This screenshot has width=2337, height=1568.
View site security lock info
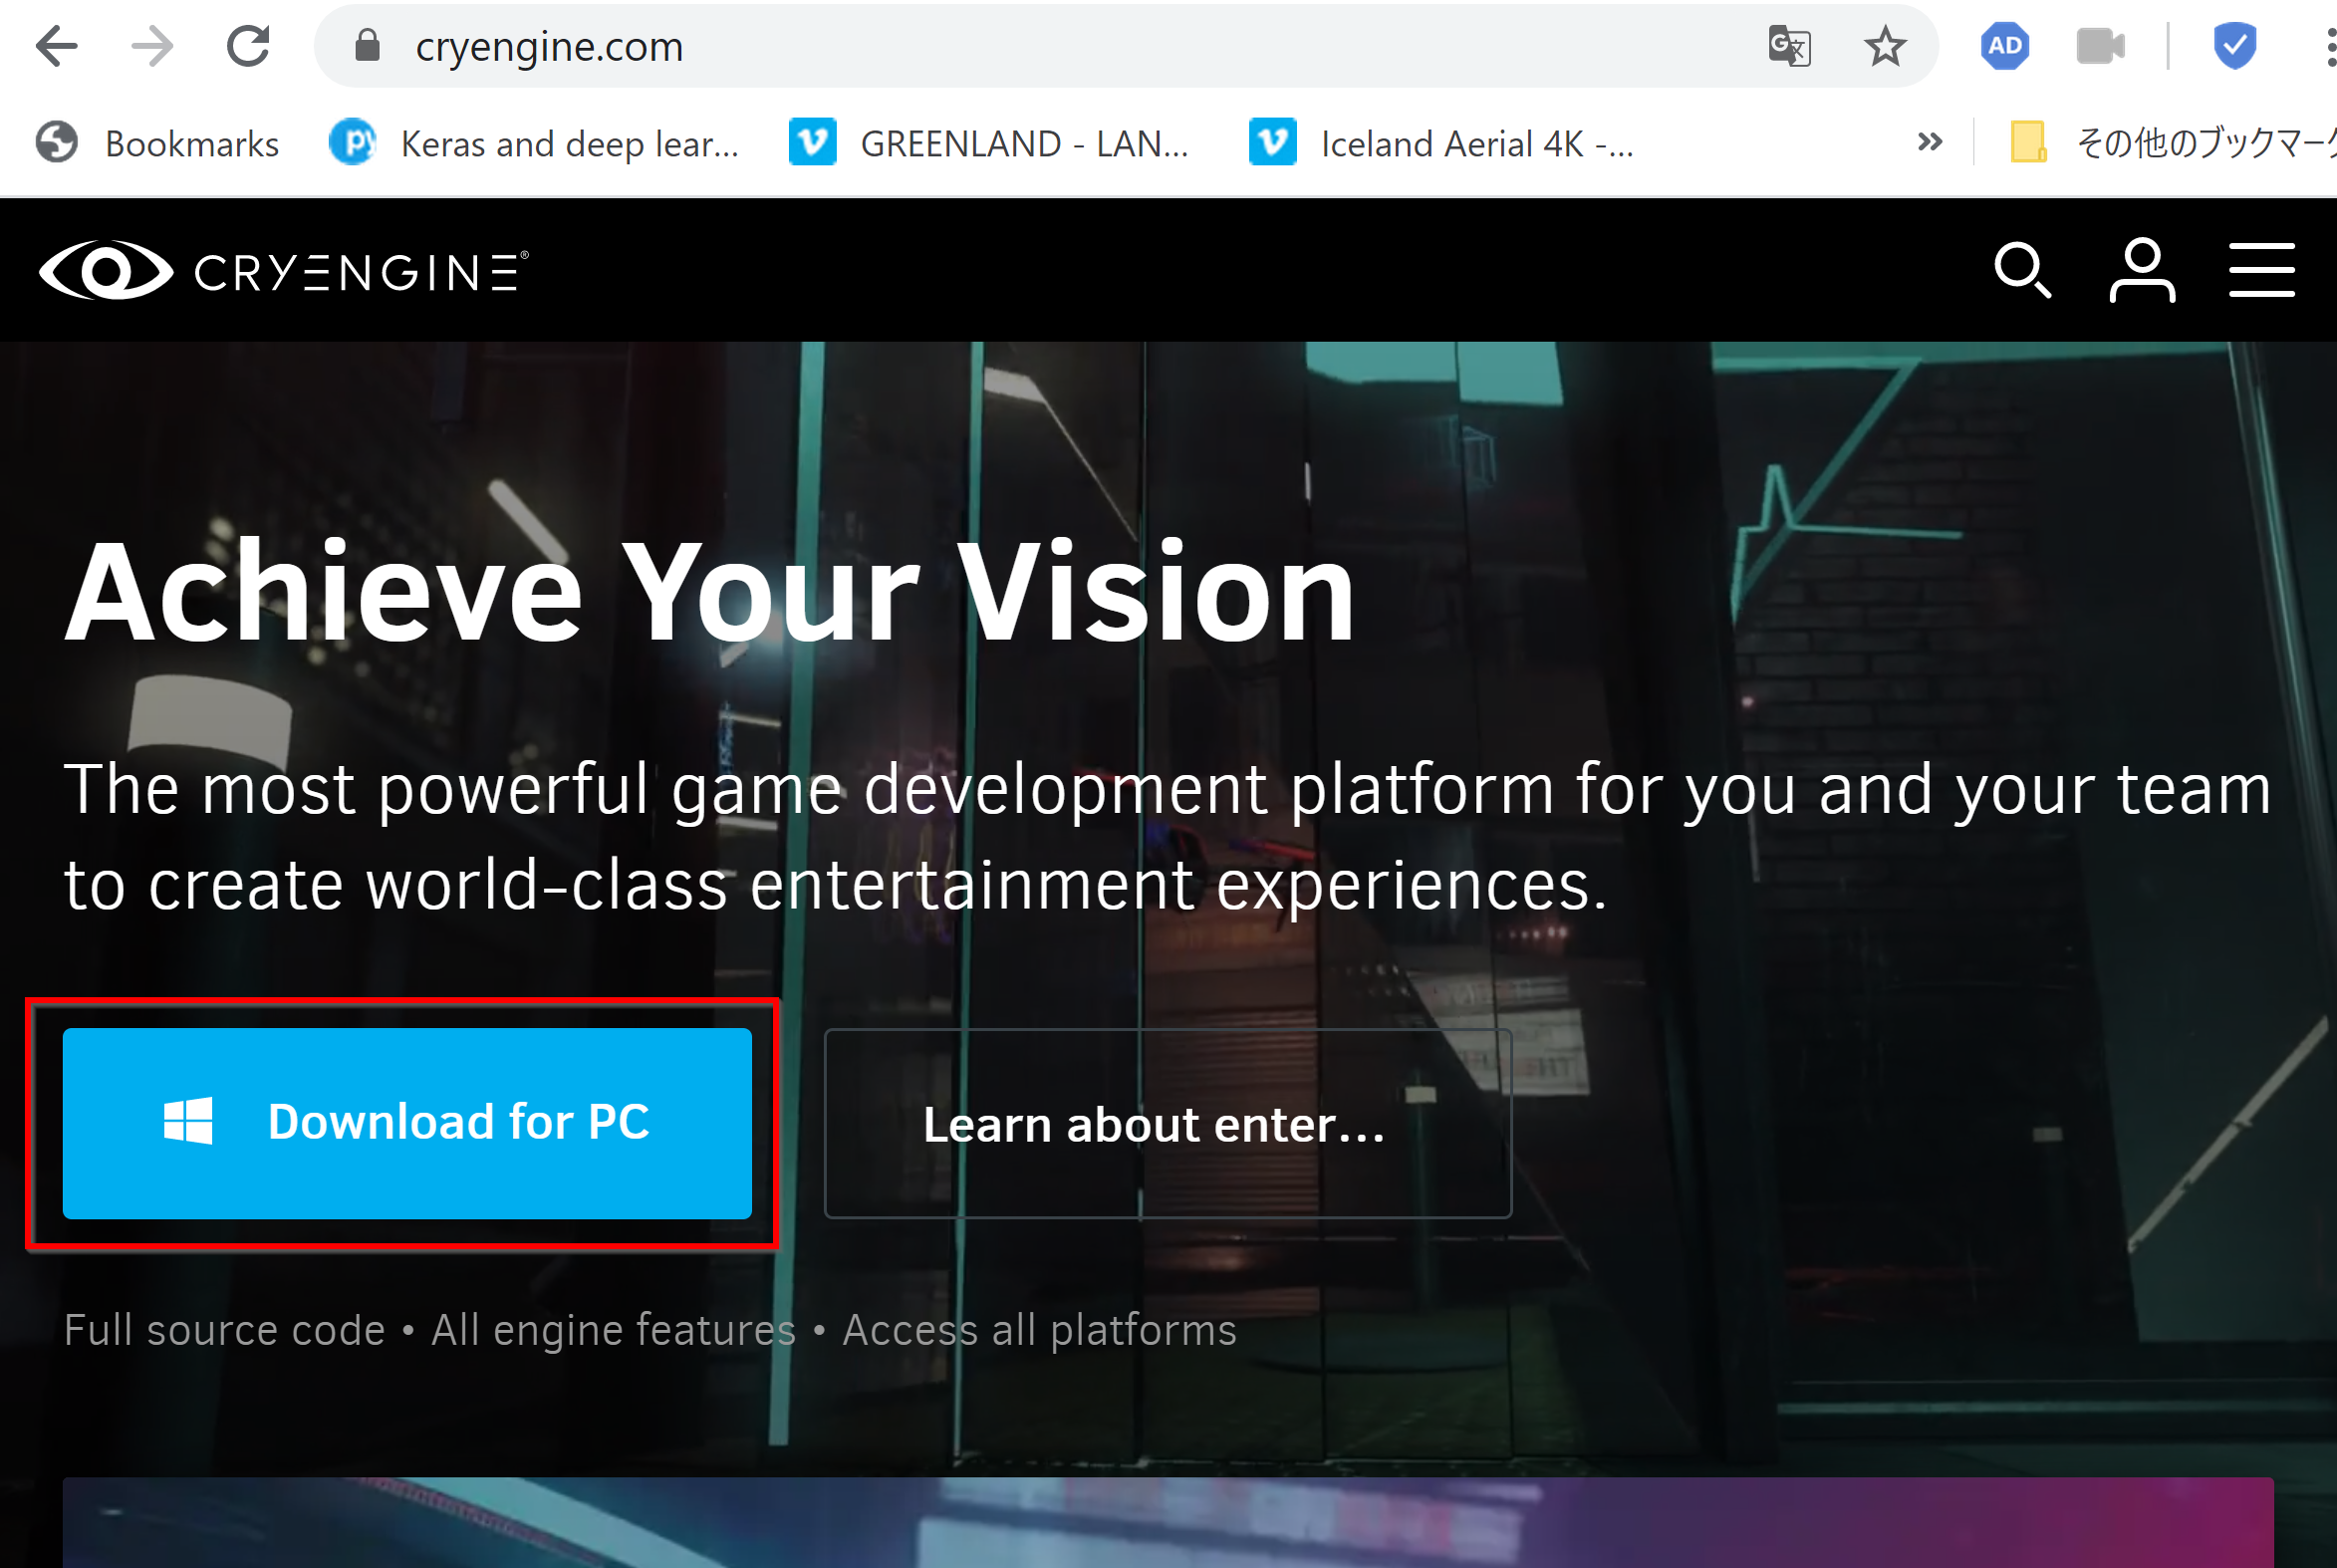click(367, 46)
